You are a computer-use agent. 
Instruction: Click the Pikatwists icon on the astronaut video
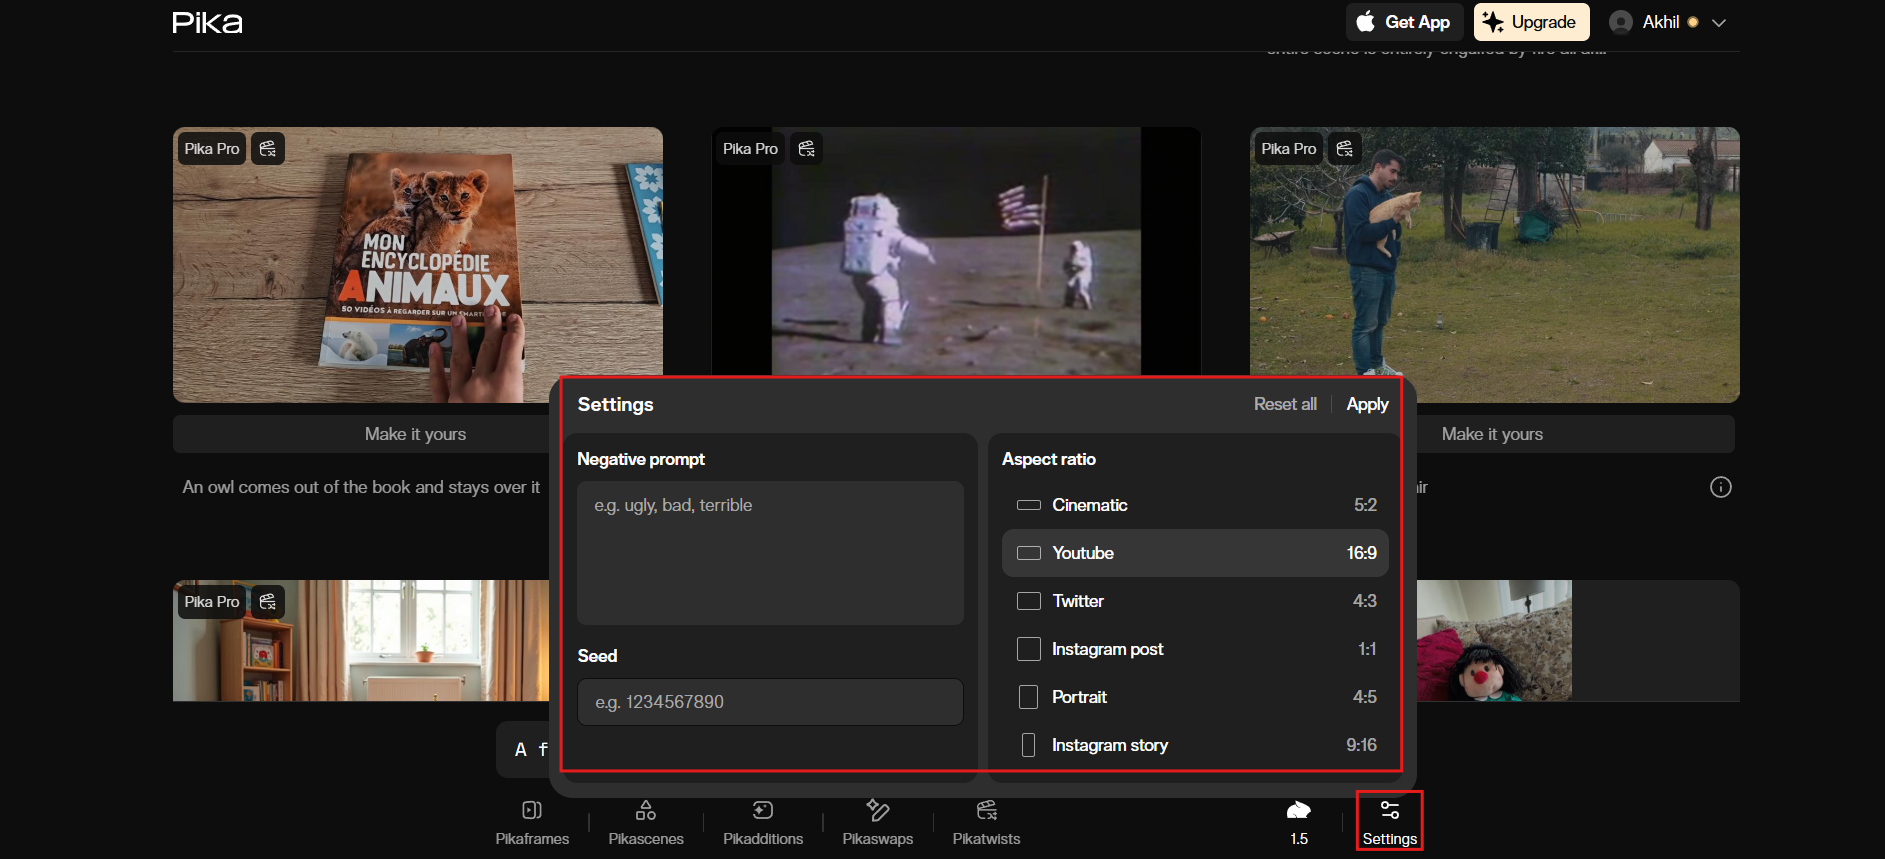coord(806,149)
